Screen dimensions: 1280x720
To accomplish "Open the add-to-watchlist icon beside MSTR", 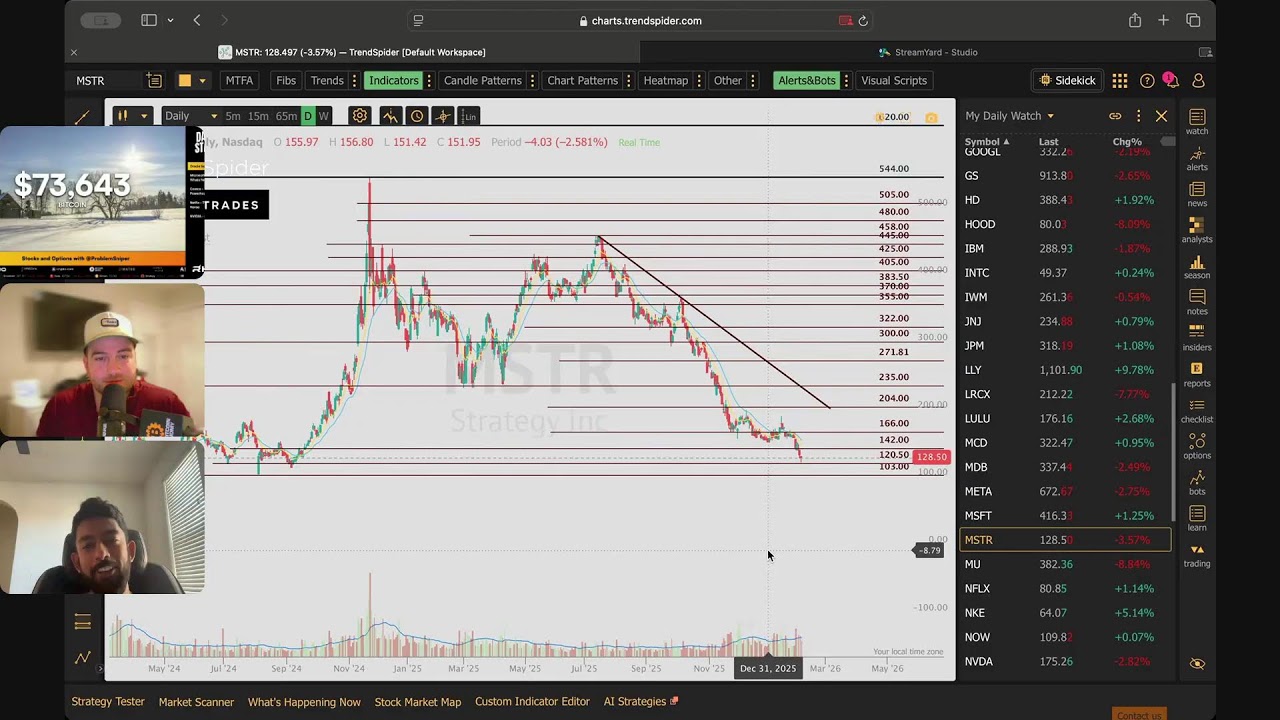I will [154, 81].
